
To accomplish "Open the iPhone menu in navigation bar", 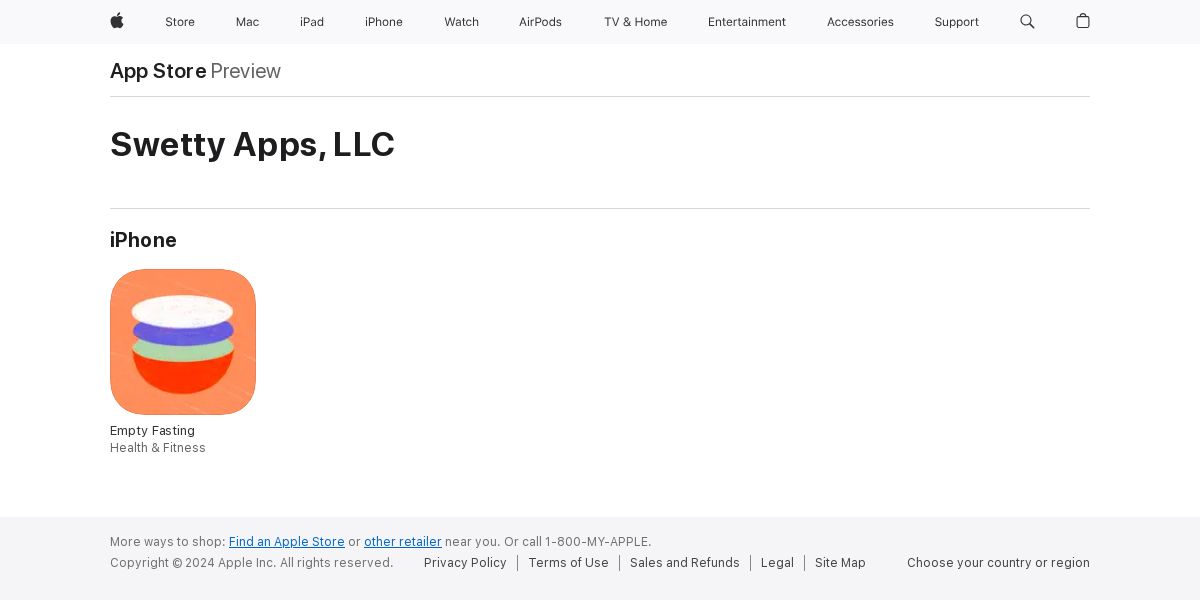I will 384,22.
